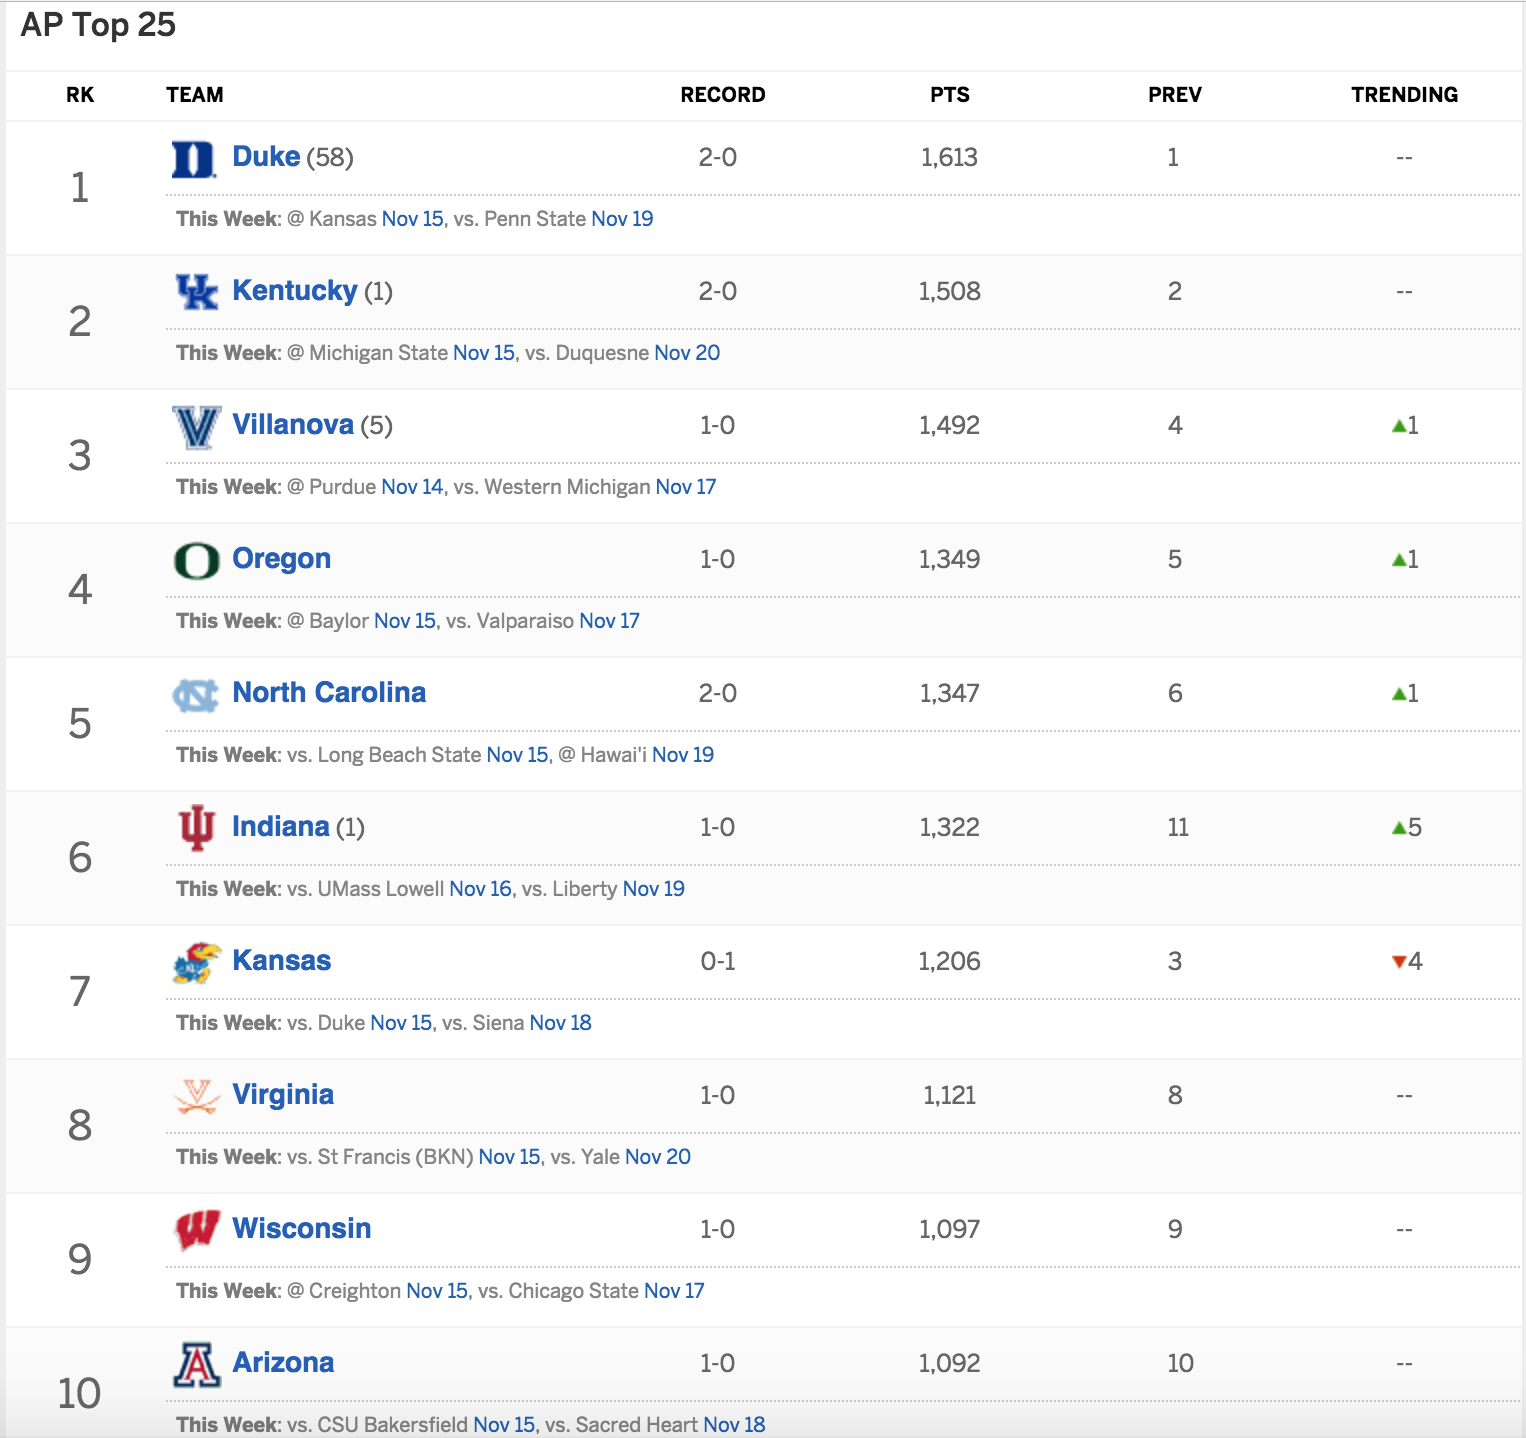The height and width of the screenshot is (1438, 1526).
Task: Click the North Carolina logo
Action: 196,695
